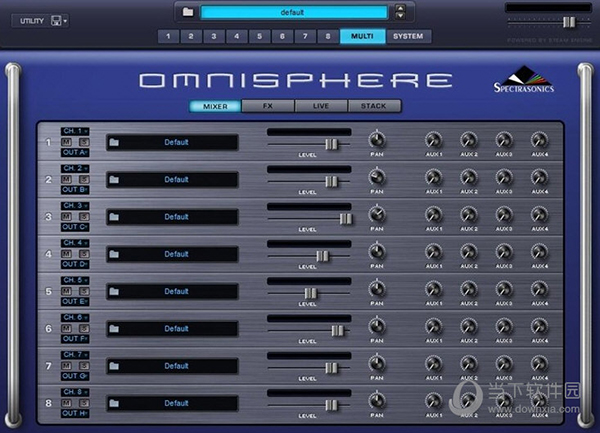Open the OUT A output dropdown
Image resolution: width=600 pixels, height=433 pixels.
coord(75,153)
